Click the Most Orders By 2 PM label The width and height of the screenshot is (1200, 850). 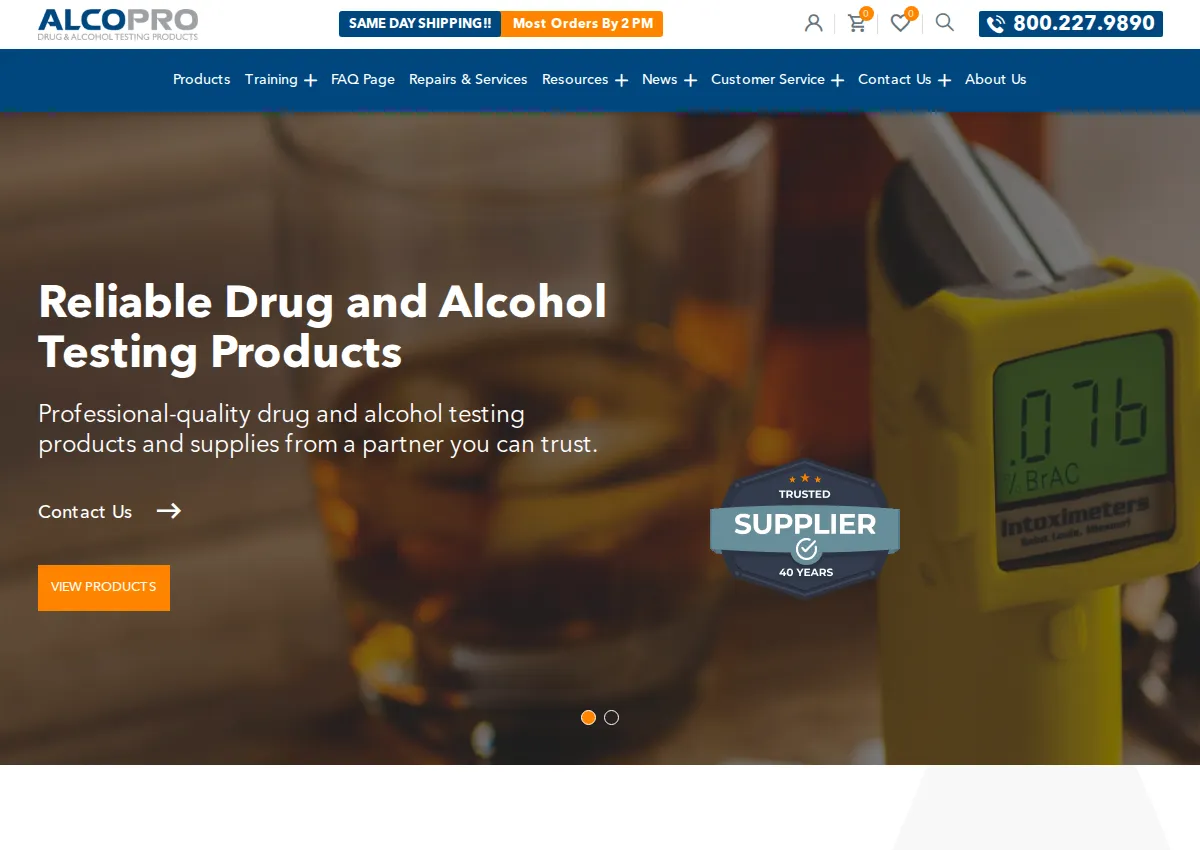pyautogui.click(x=582, y=24)
